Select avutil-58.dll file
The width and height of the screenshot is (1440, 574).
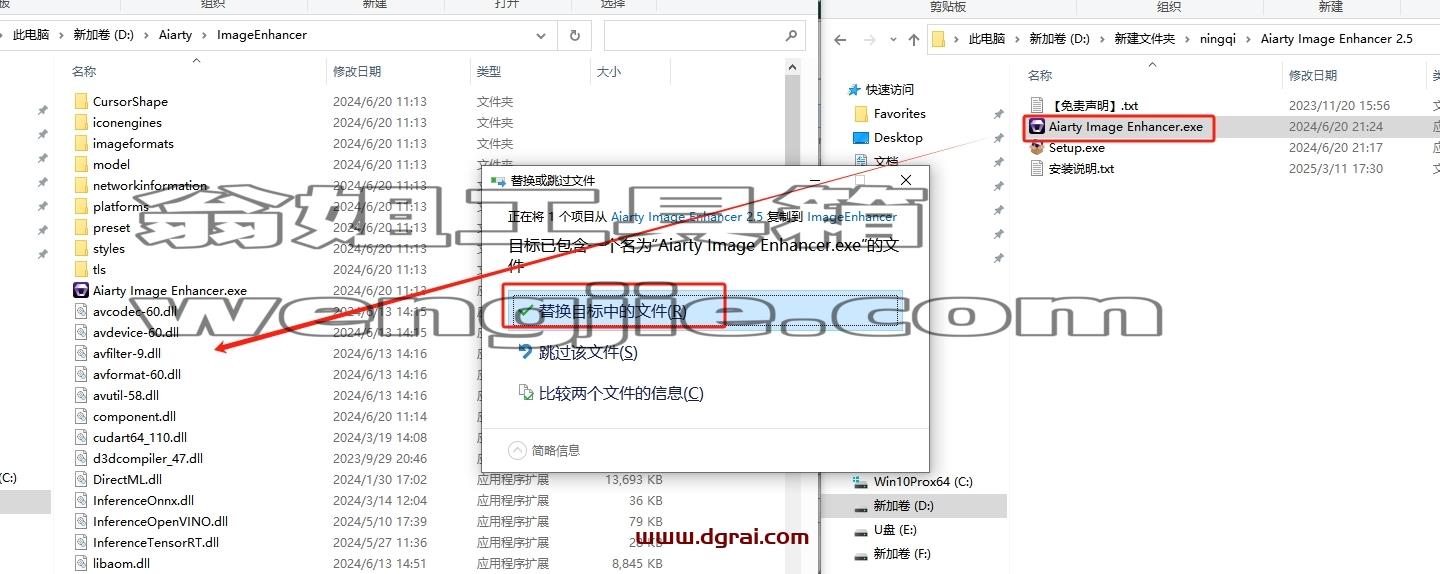coord(126,395)
